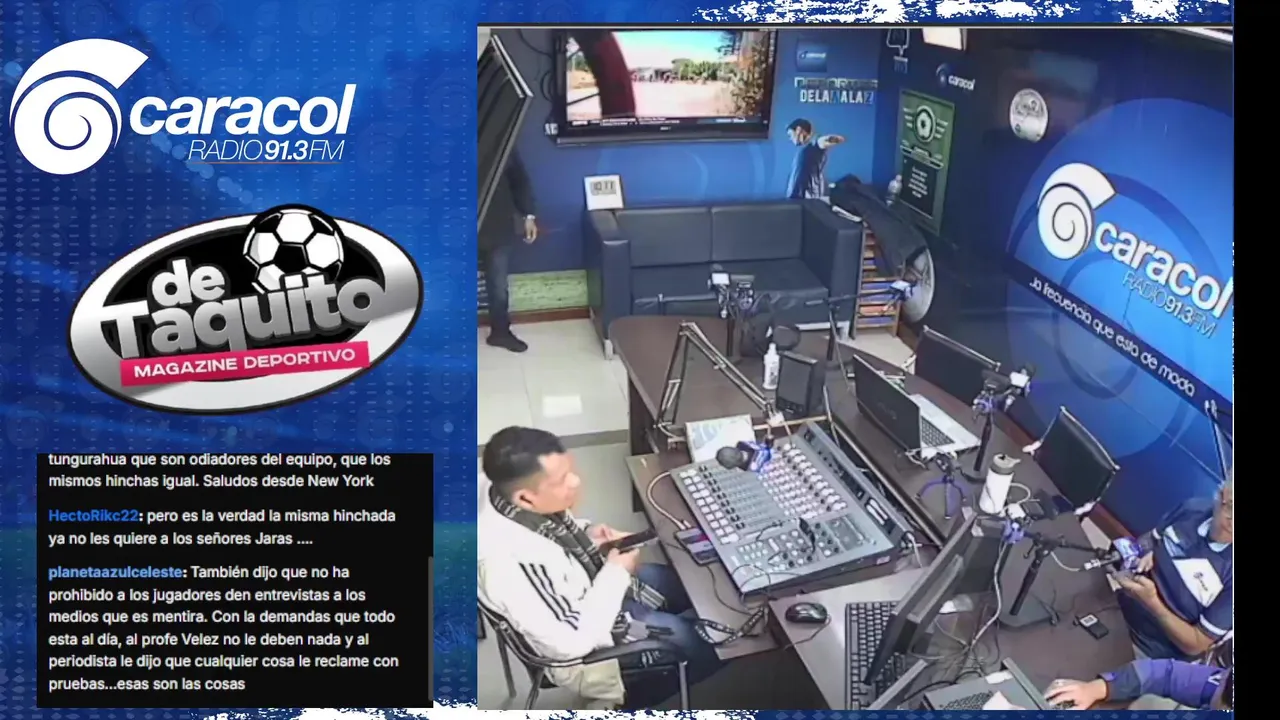The width and height of the screenshot is (1280, 720).
Task: Click the Caracol wall logo in the studio video
Action: [1133, 250]
